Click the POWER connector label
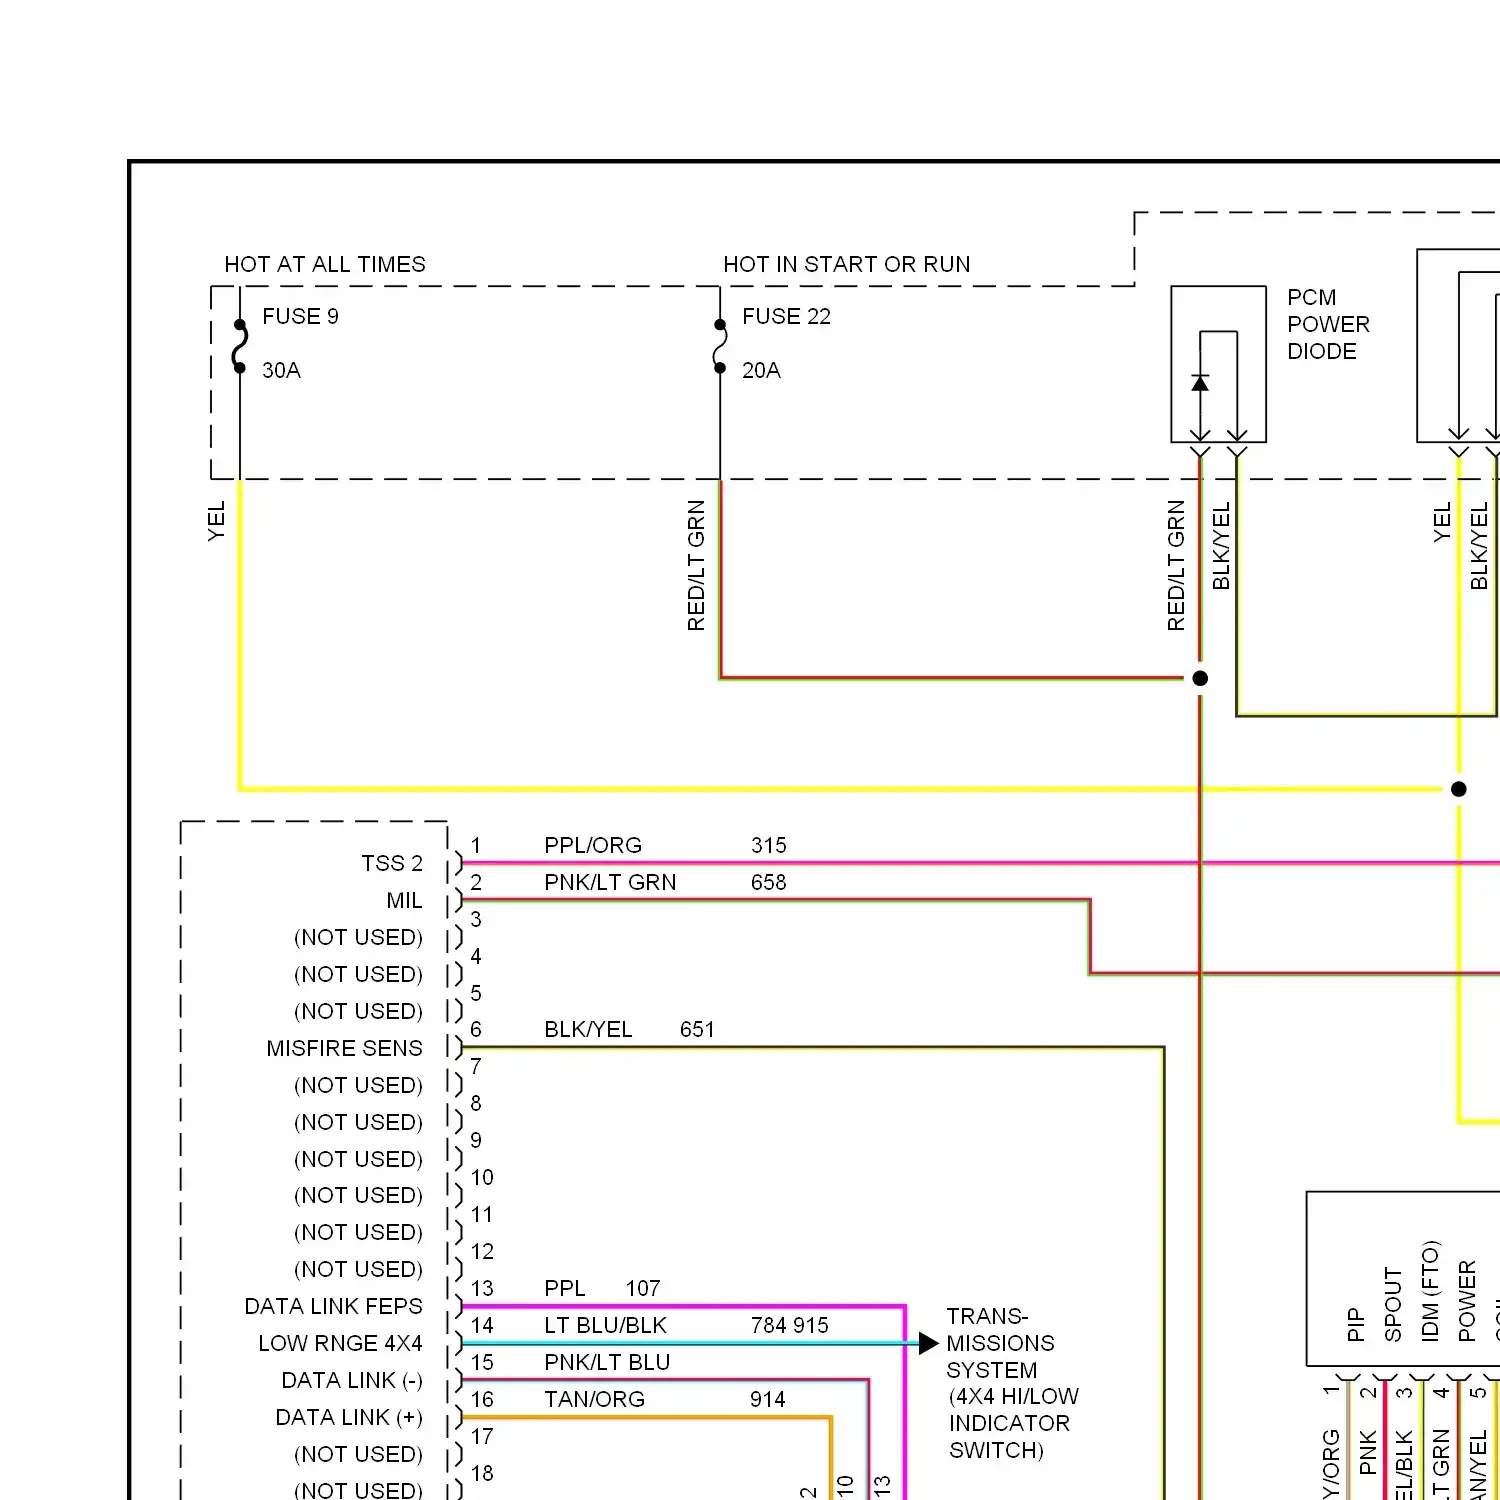 [x=1467, y=1301]
